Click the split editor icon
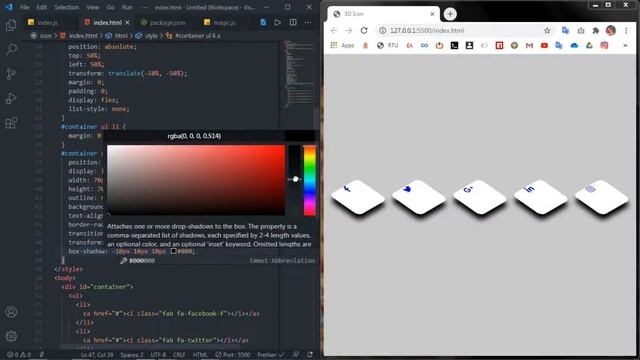Screen dimensions: 640x360 [293, 22]
